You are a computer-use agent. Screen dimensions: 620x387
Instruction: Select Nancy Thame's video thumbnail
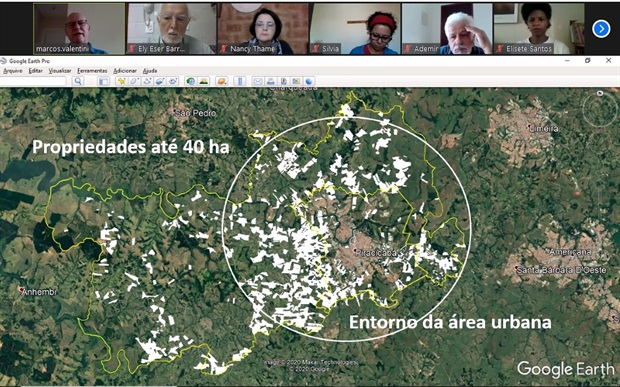tap(263, 29)
